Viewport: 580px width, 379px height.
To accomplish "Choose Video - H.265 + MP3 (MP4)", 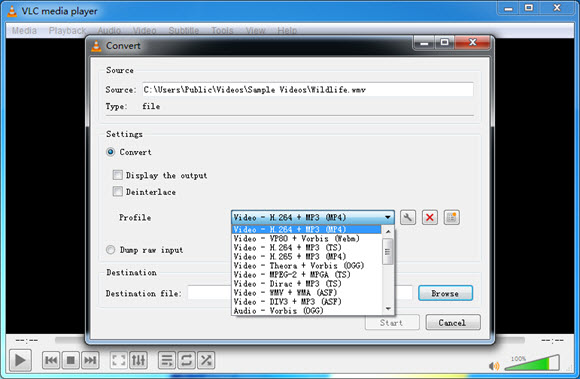I will coord(306,257).
